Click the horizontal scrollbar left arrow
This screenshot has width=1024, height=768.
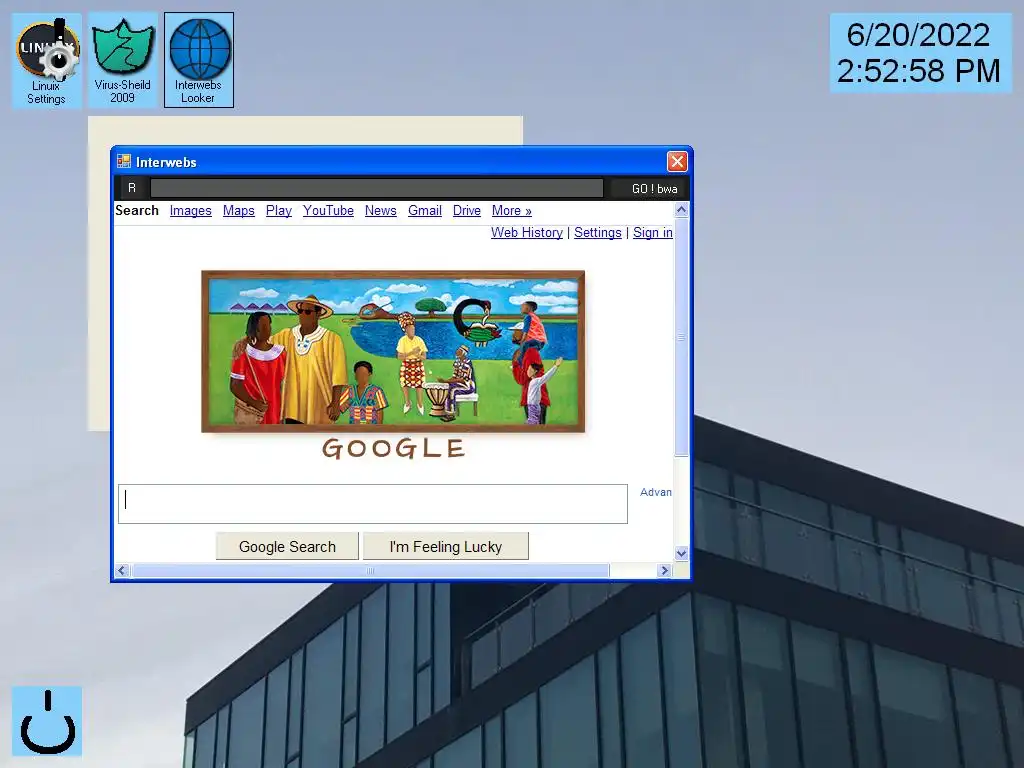121,570
